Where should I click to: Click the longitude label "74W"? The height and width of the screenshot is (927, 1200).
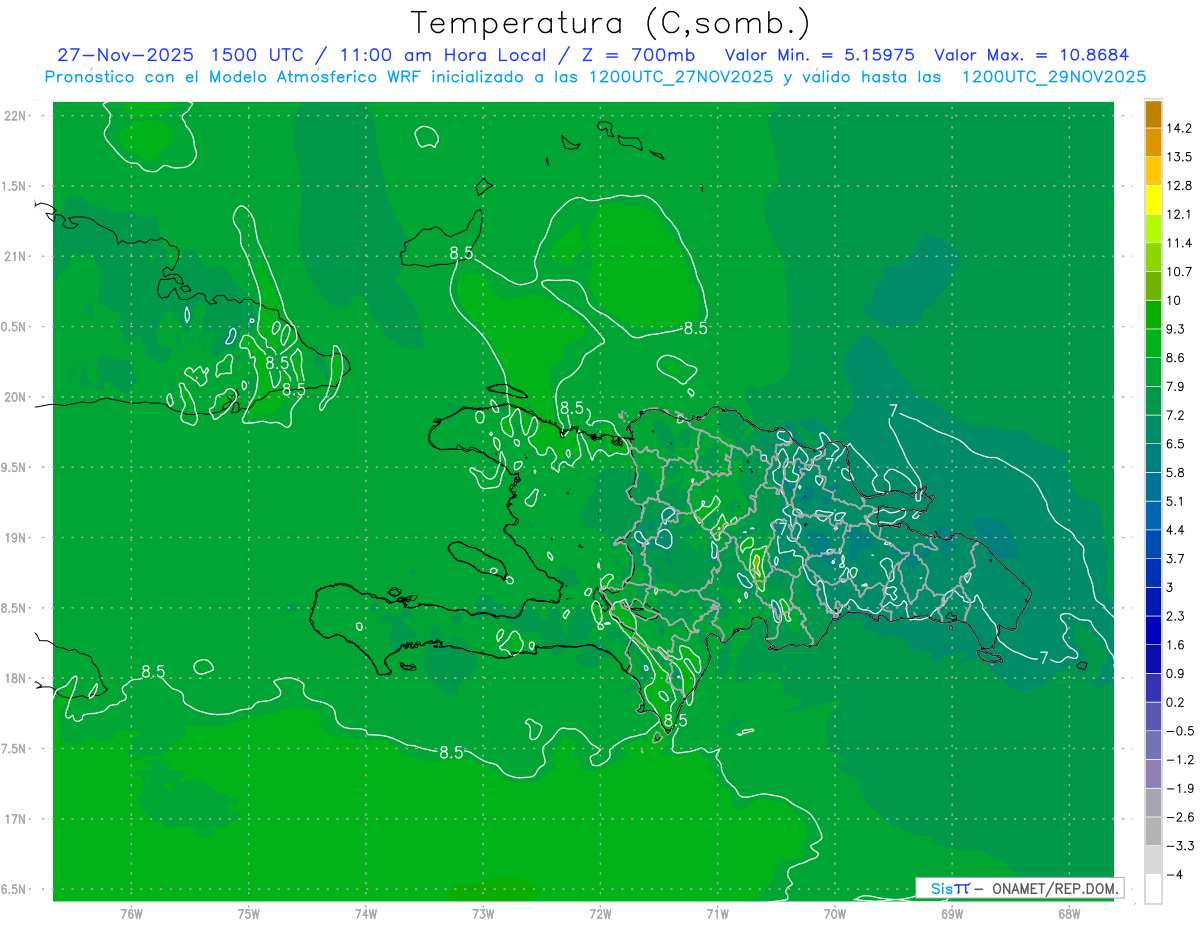[x=366, y=914]
